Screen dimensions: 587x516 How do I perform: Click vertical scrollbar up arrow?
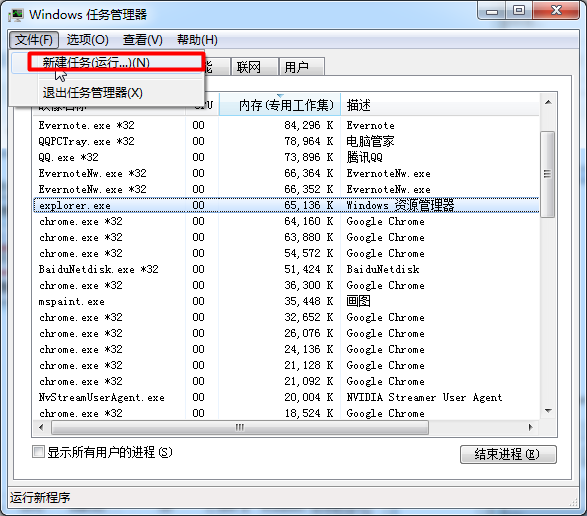click(x=548, y=102)
